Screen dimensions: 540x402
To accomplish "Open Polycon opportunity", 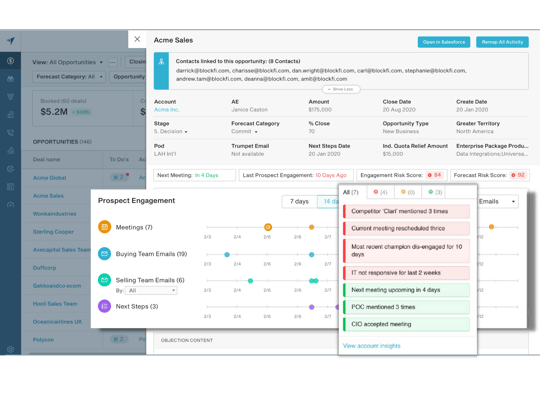I will click(43, 340).
